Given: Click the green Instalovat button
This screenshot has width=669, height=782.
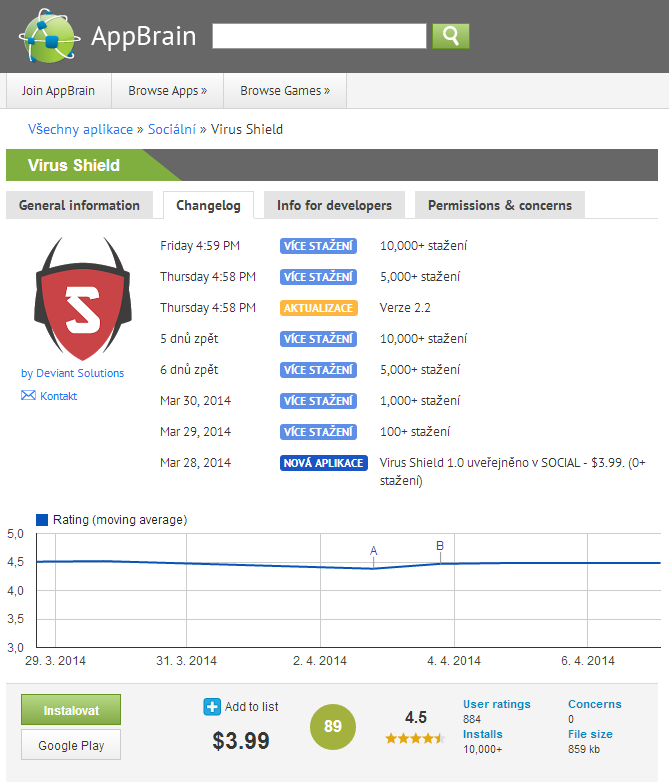Looking at the screenshot, I should pos(71,710).
